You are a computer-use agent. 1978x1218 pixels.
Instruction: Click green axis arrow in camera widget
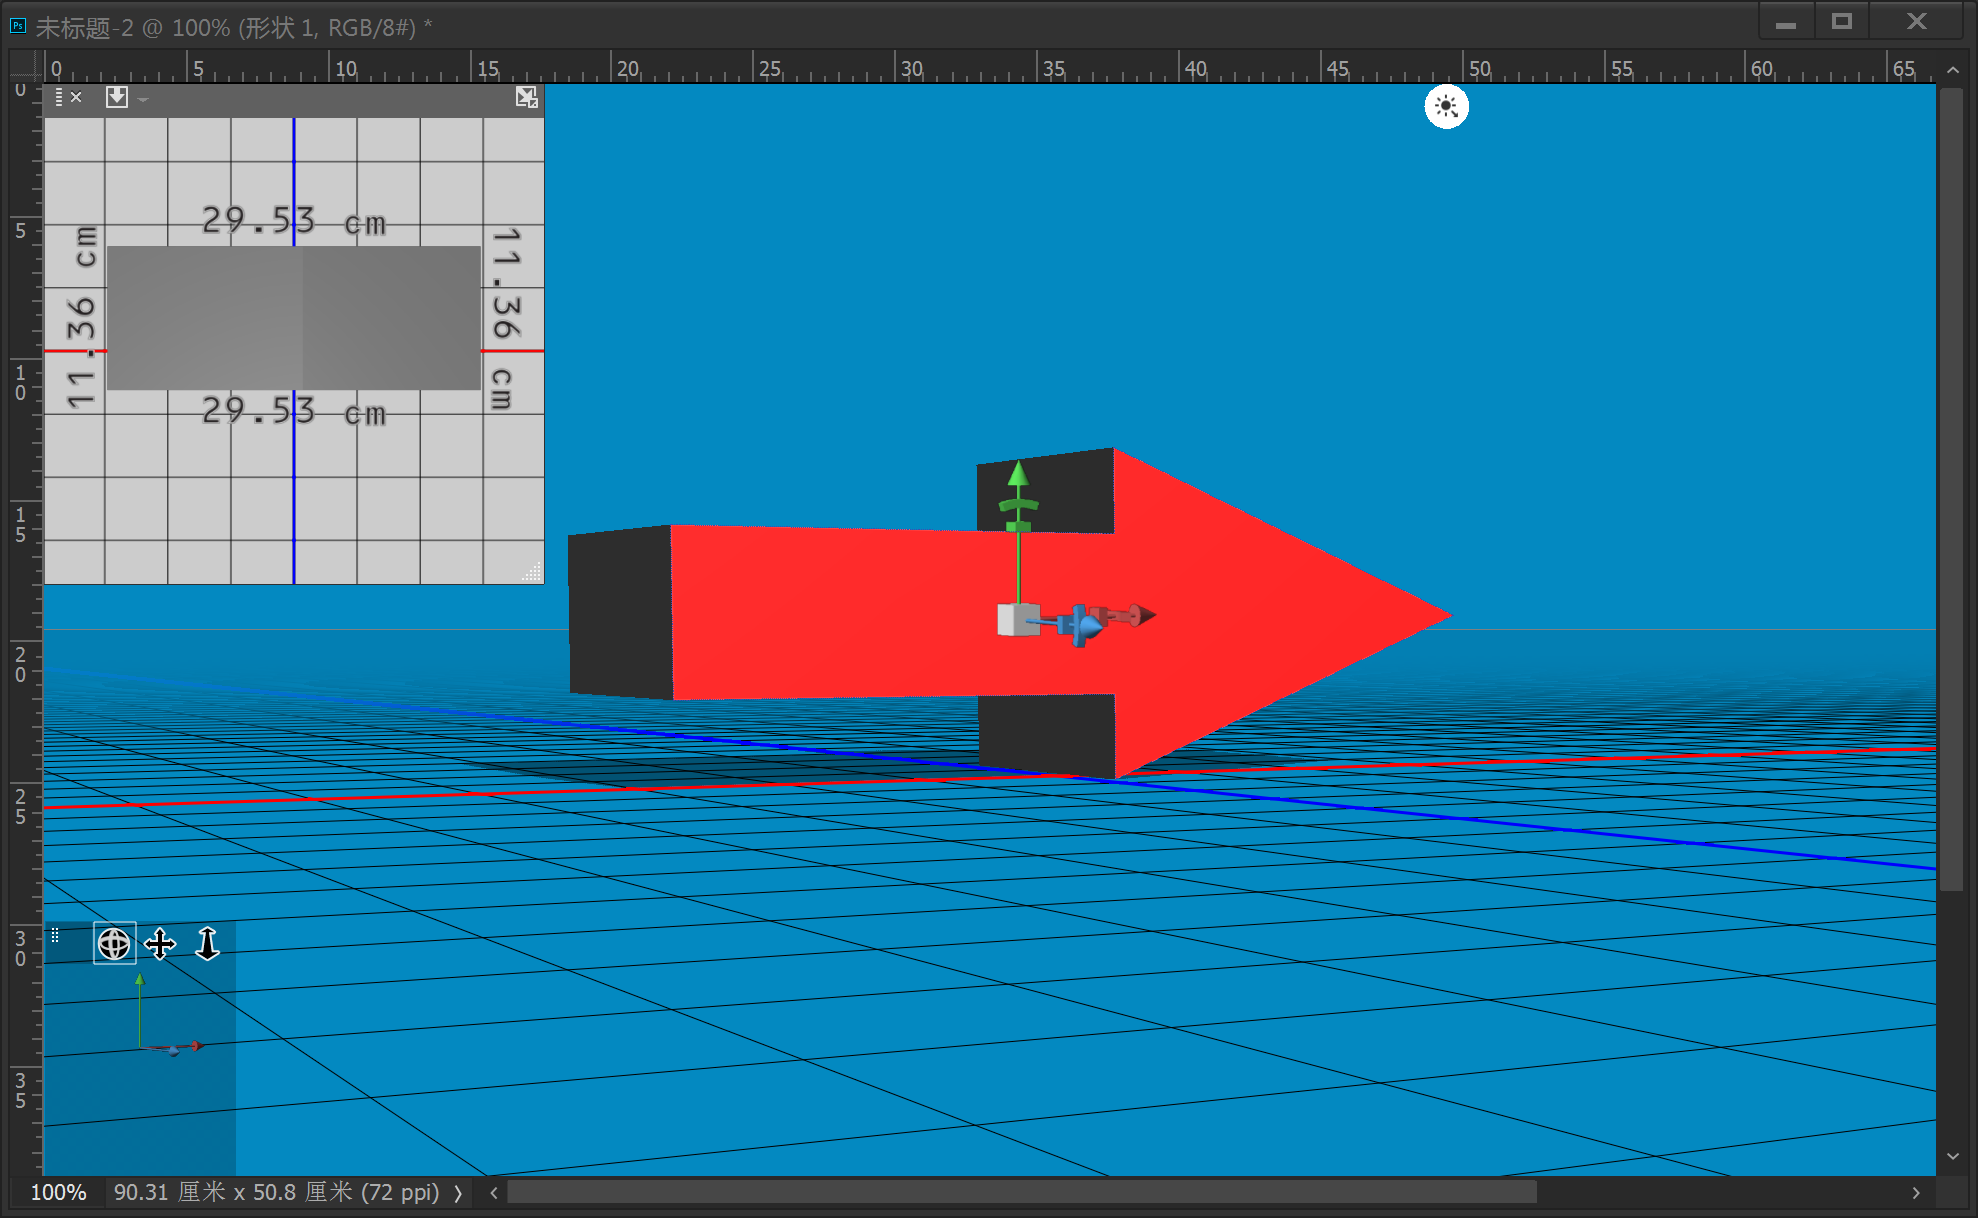click(140, 980)
